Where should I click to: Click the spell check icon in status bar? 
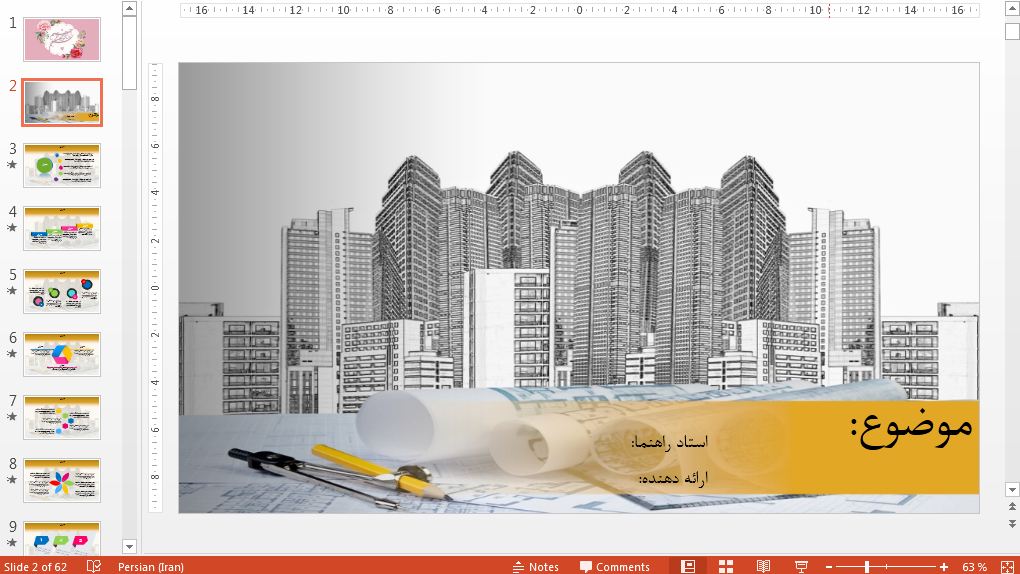pos(94,566)
